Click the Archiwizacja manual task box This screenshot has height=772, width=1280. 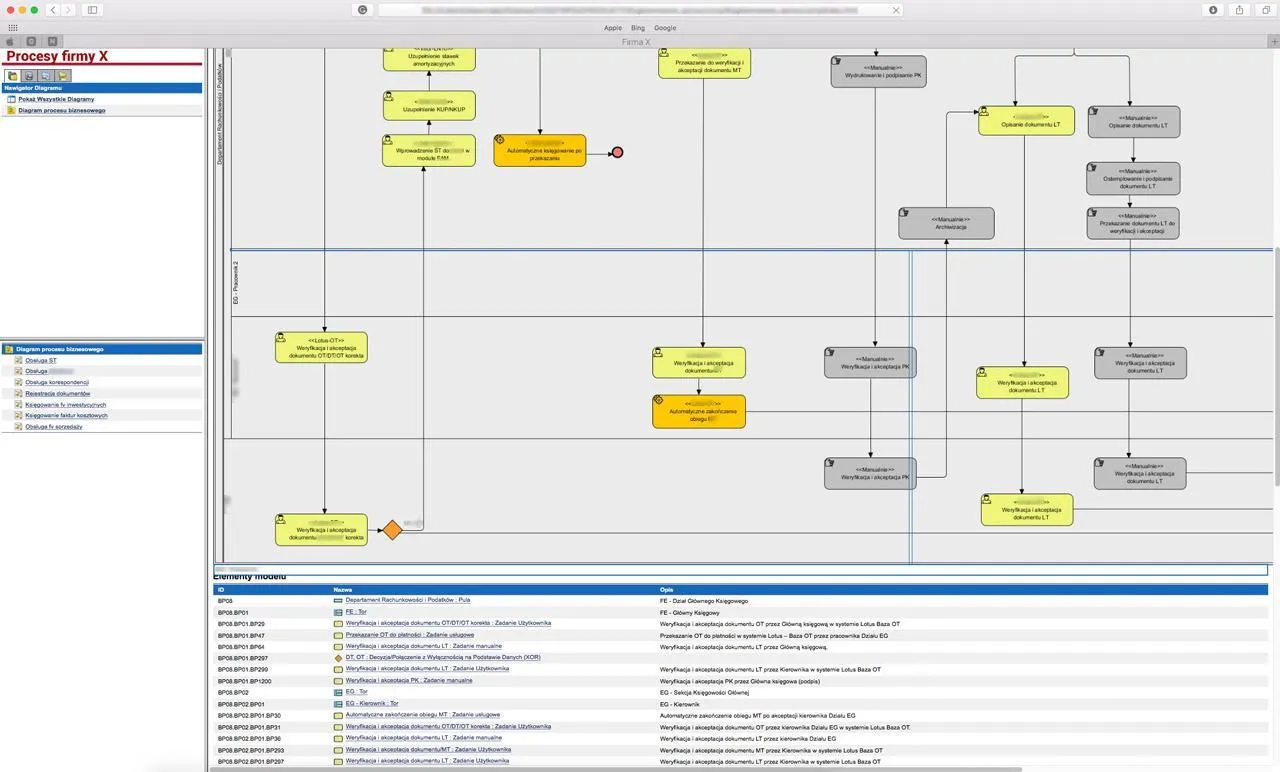point(946,223)
